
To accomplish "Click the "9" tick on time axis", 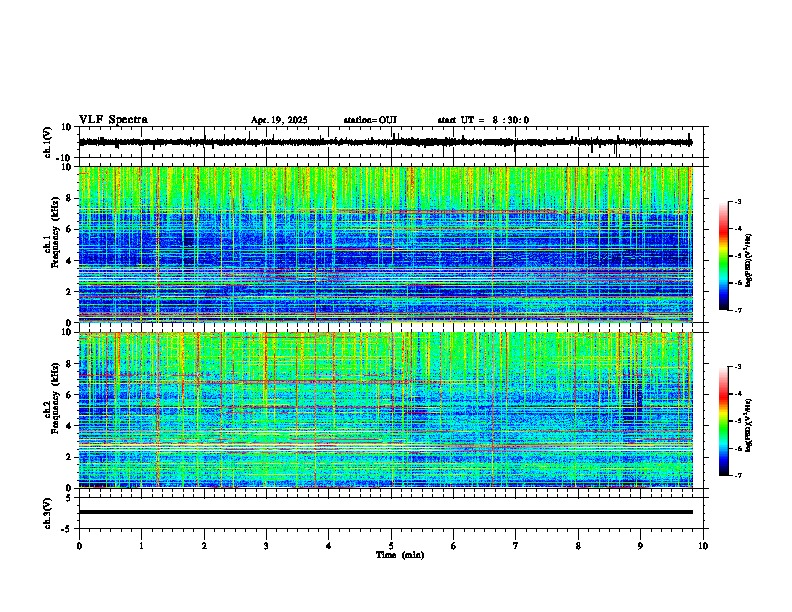I will click(x=640, y=546).
